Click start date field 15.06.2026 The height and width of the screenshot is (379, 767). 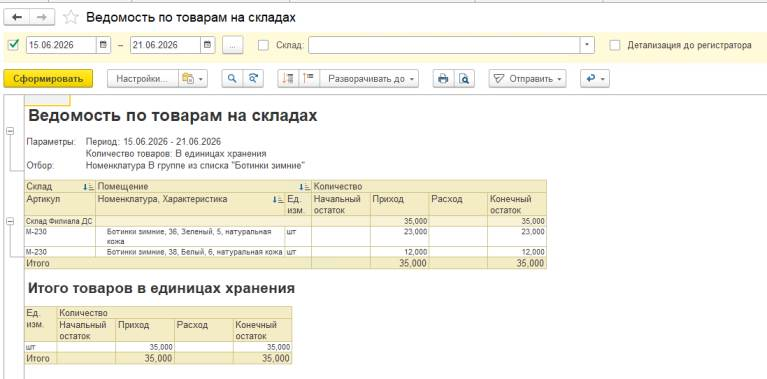point(61,45)
